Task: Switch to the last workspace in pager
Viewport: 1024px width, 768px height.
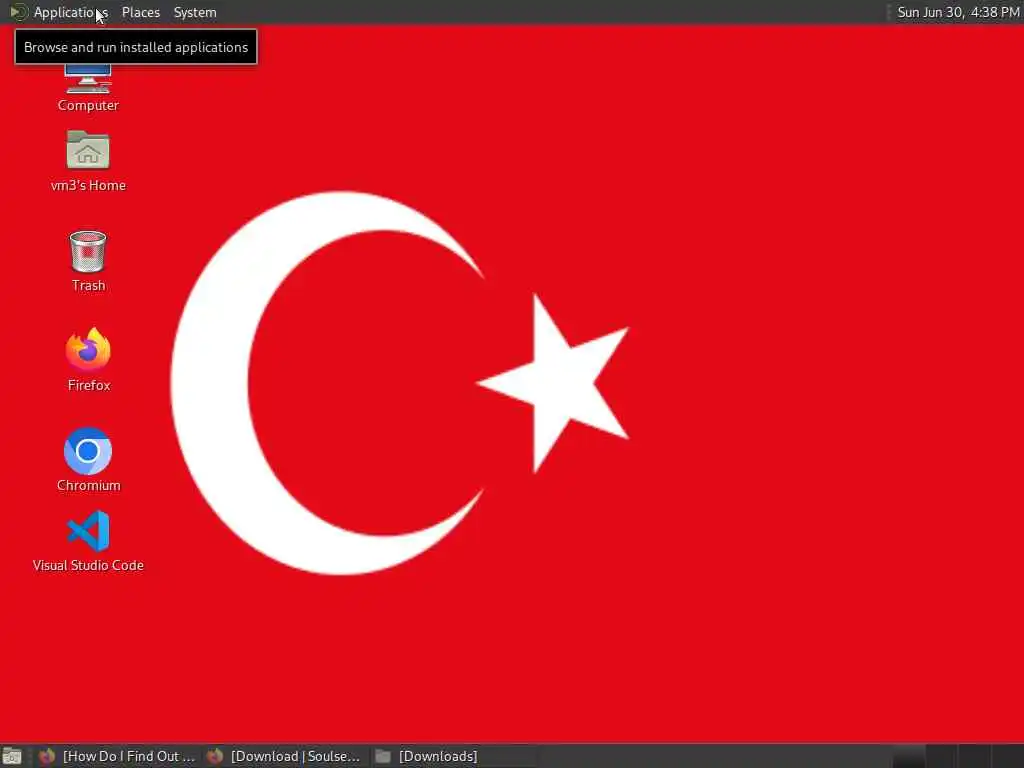Action: [1008, 756]
